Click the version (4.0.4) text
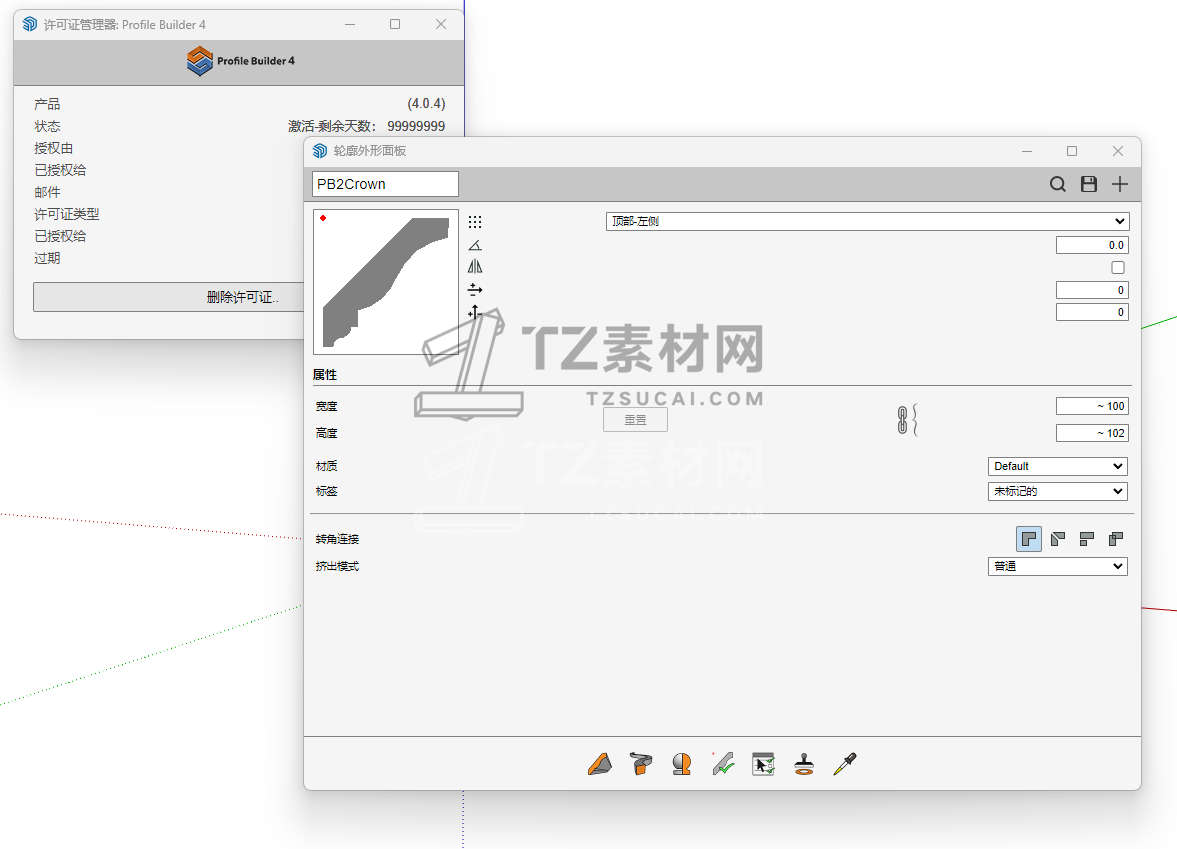 426,104
